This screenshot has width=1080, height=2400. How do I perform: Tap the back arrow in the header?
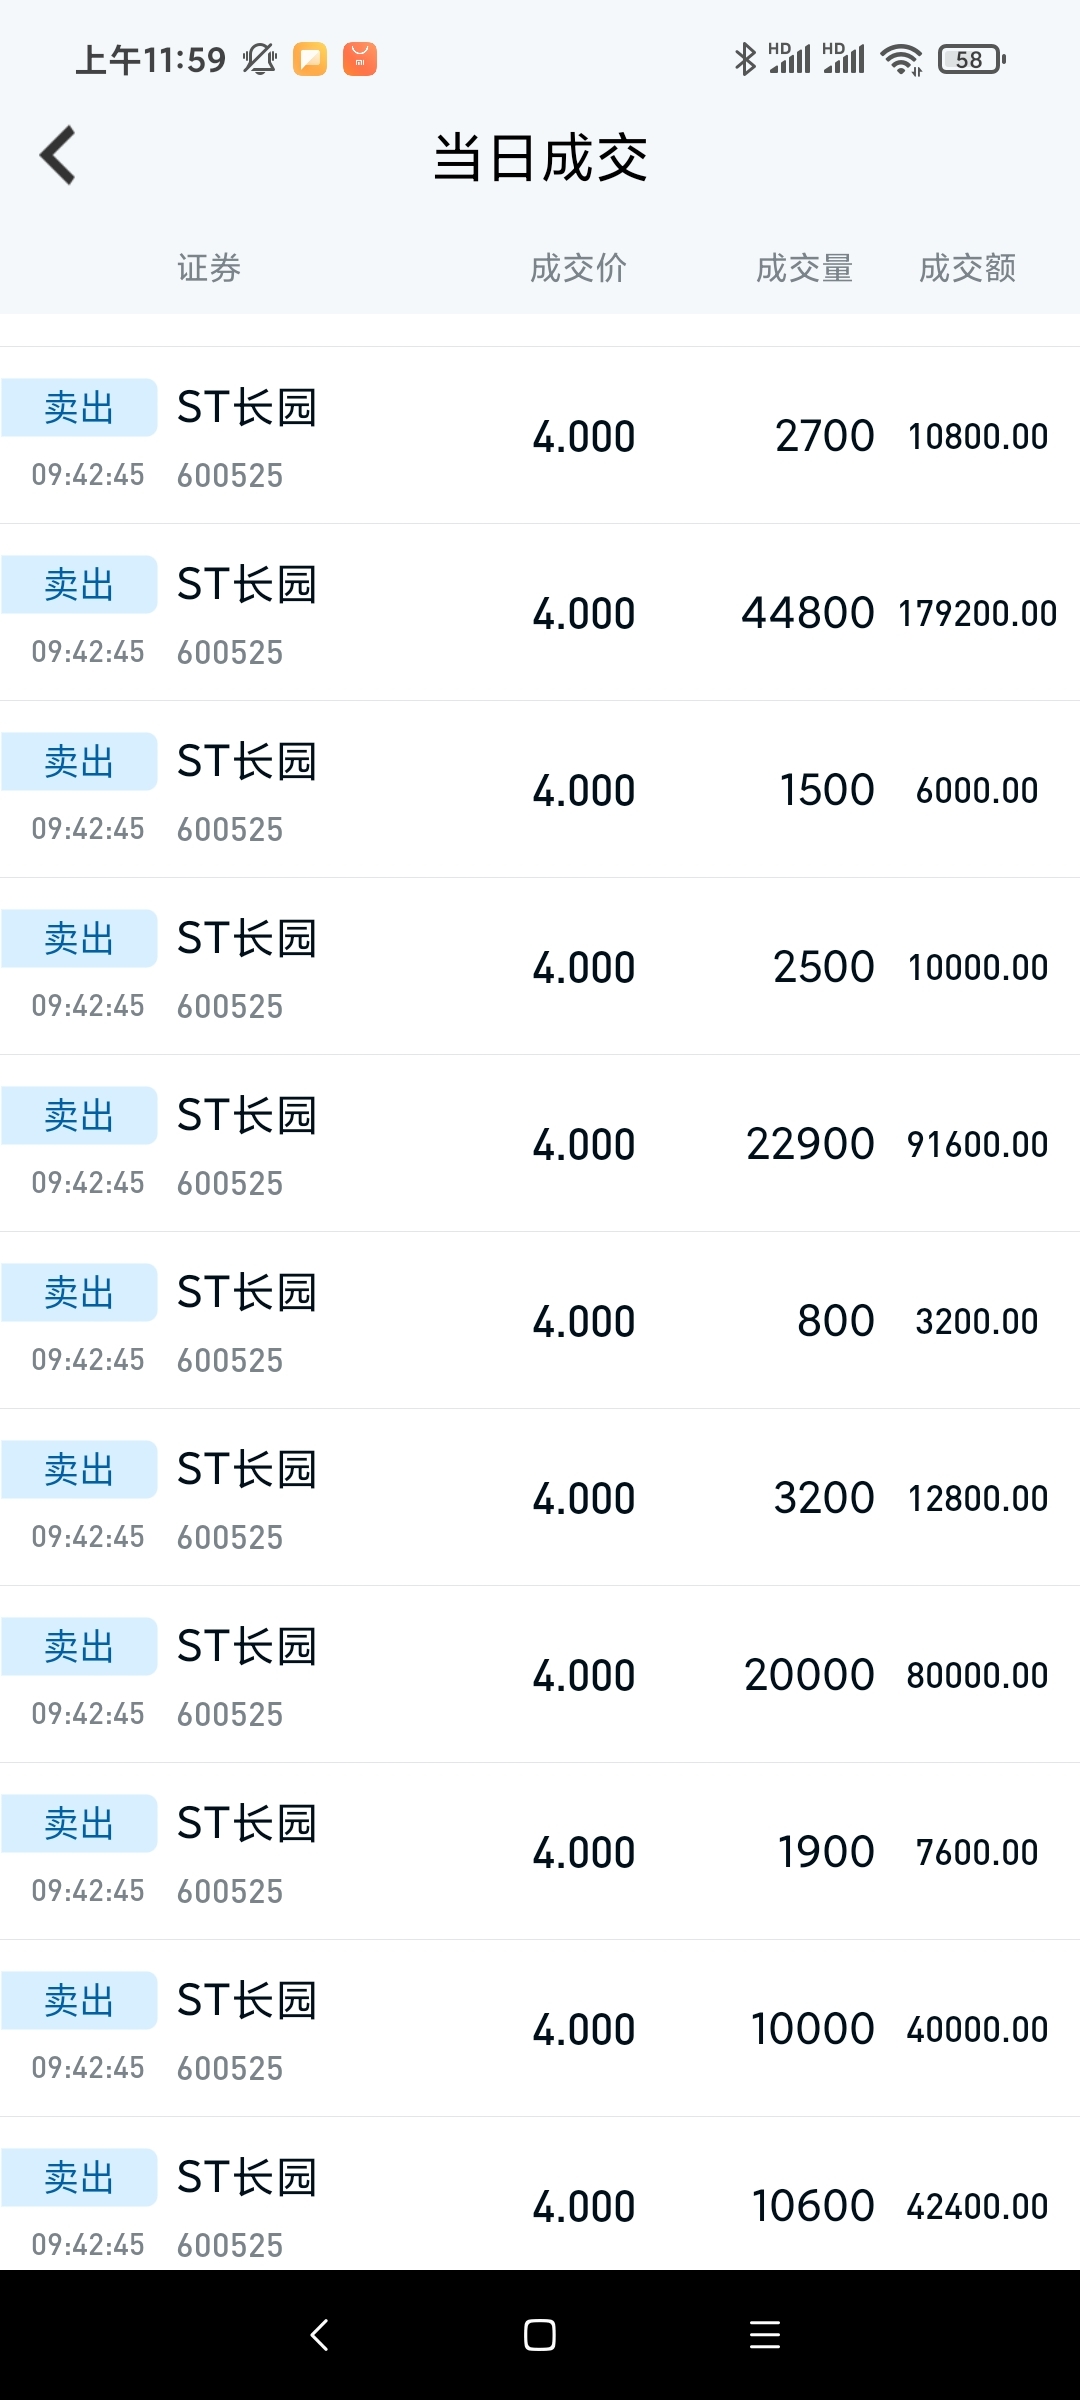pyautogui.click(x=58, y=156)
